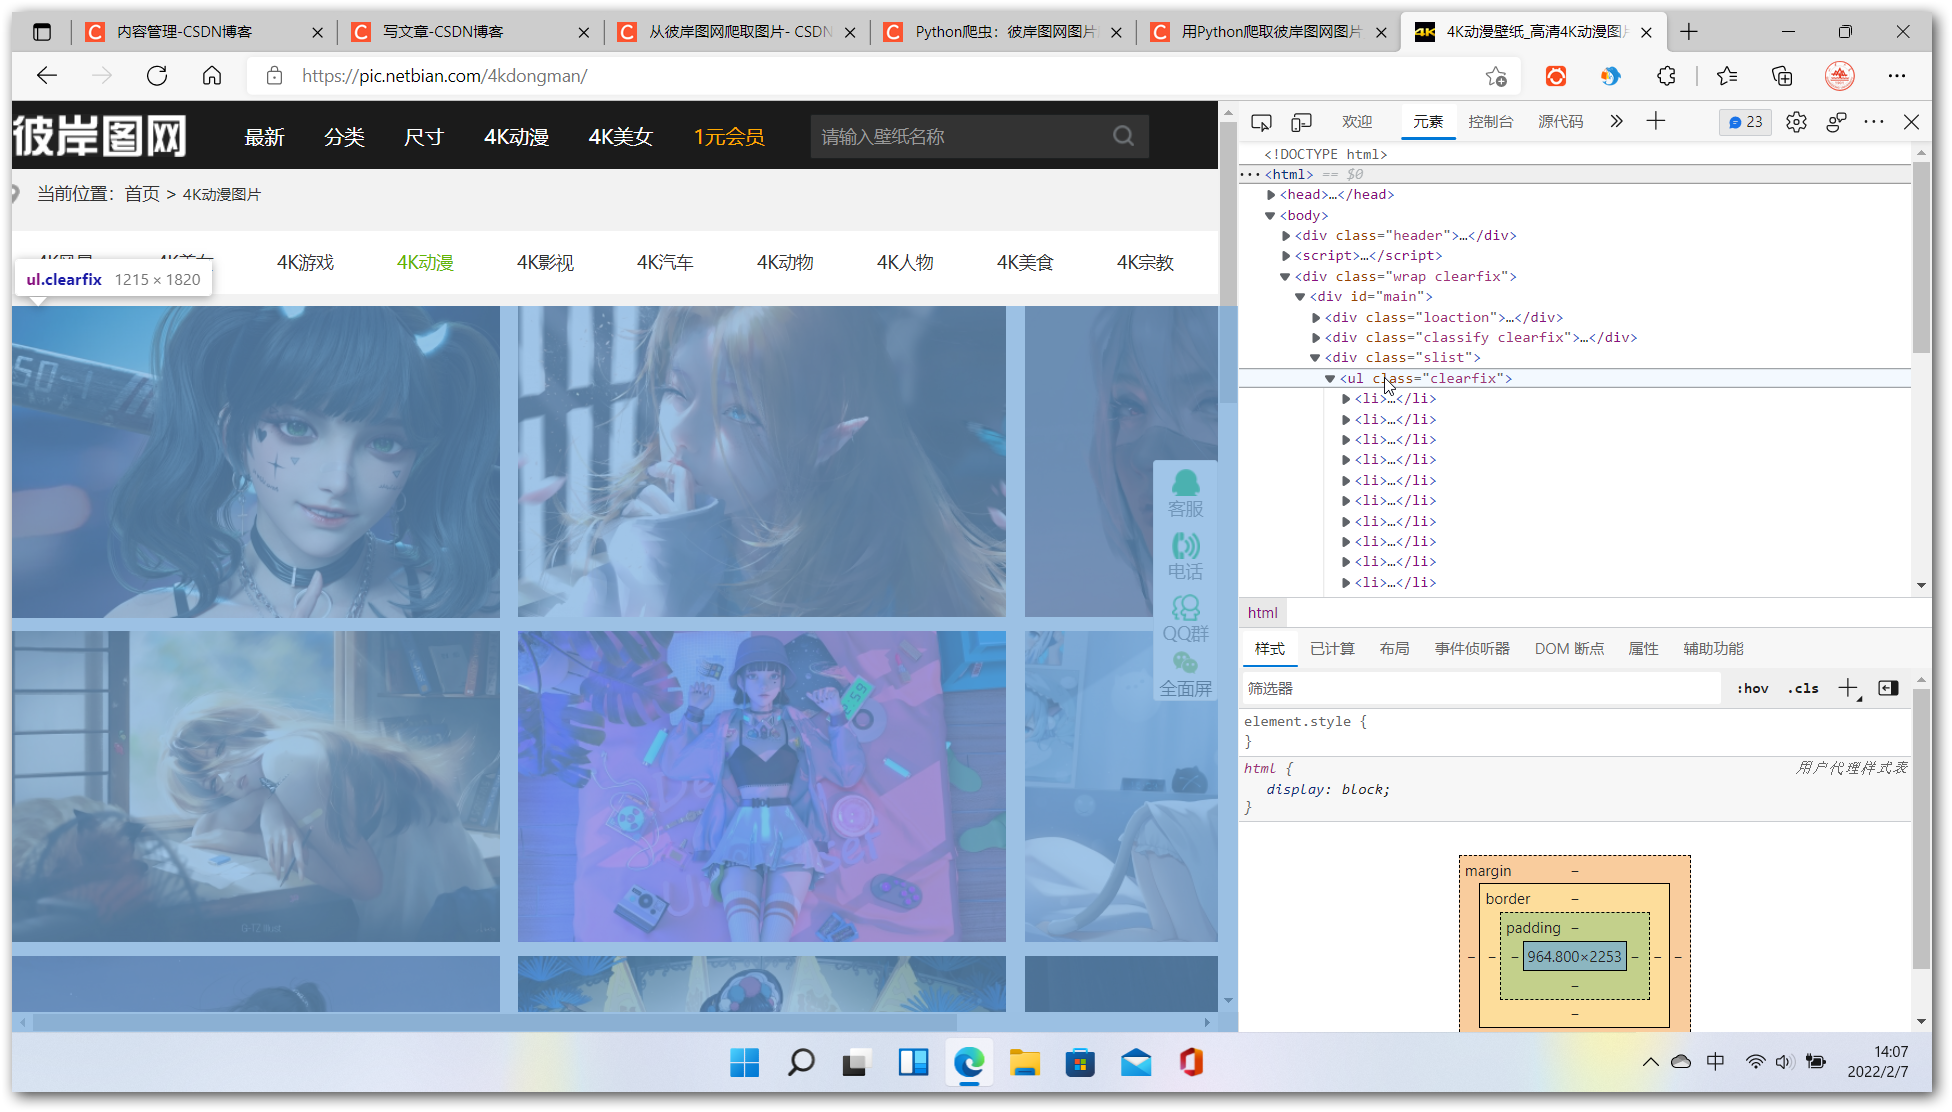1952x1112 pixels.
Task: Add a new DevTools tab with plus icon
Action: pos(1656,122)
